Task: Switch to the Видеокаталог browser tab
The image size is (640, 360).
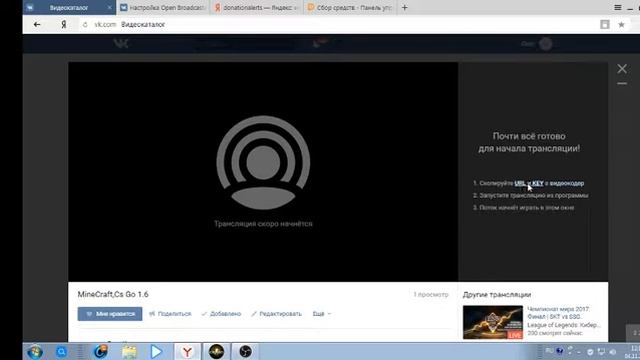Action: [x=69, y=7]
